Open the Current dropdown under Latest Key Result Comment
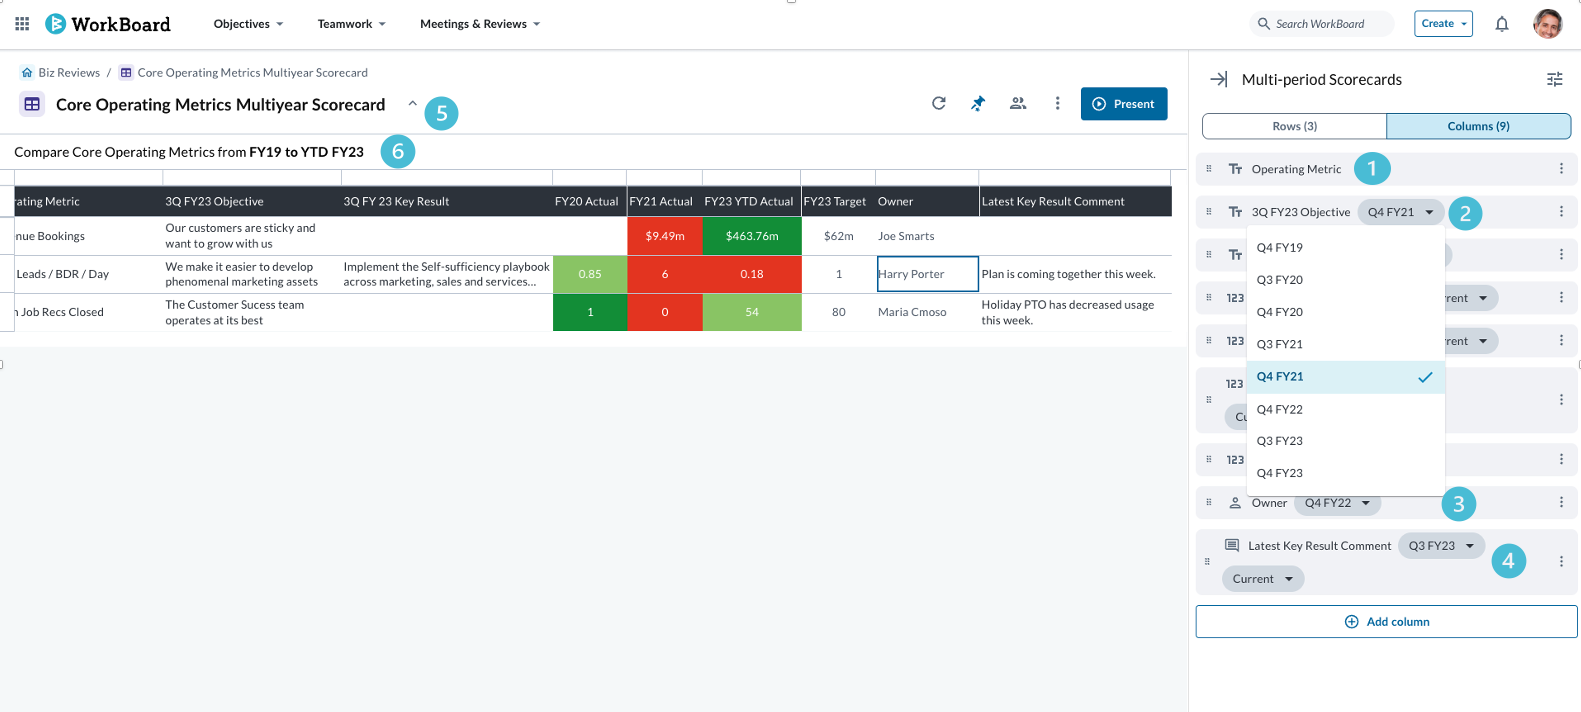Screen dimensions: 1581x712 (1263, 579)
